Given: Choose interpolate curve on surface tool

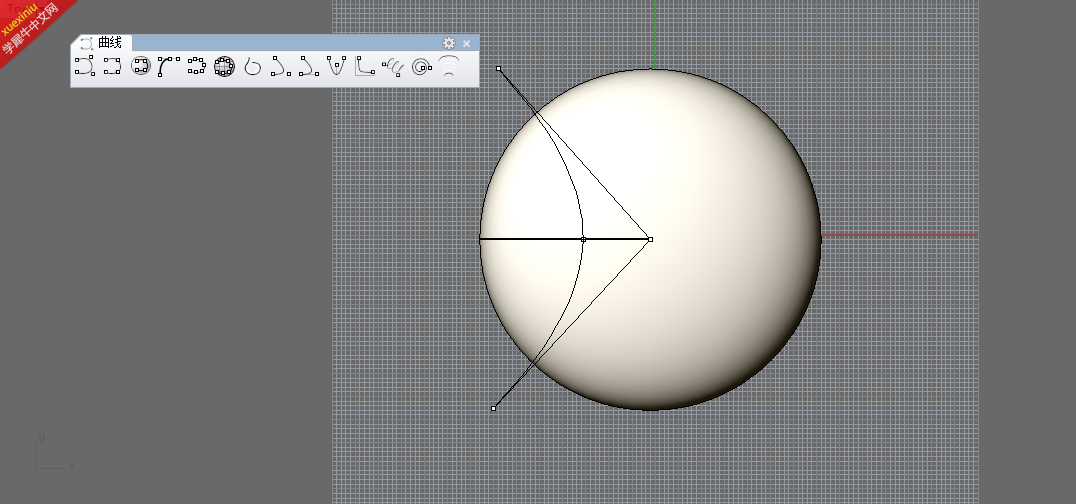Looking at the screenshot, I should [x=141, y=67].
